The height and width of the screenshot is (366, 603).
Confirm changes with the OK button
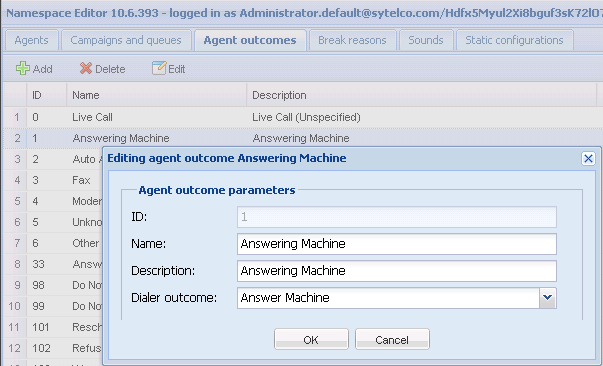(x=311, y=339)
